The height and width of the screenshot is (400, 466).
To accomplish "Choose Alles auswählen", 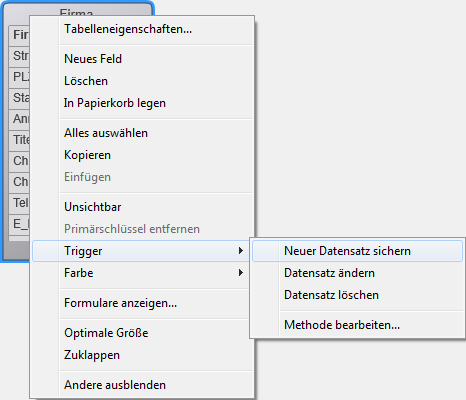I will click(x=142, y=133).
